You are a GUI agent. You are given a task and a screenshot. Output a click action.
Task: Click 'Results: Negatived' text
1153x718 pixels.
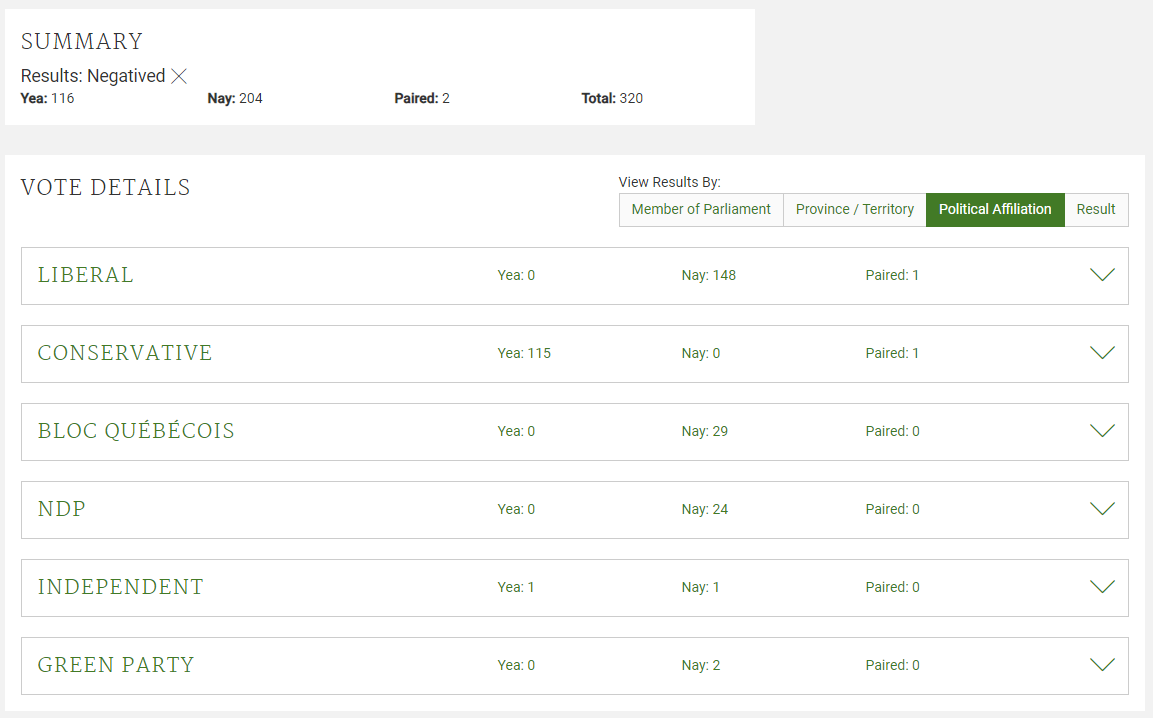click(93, 76)
